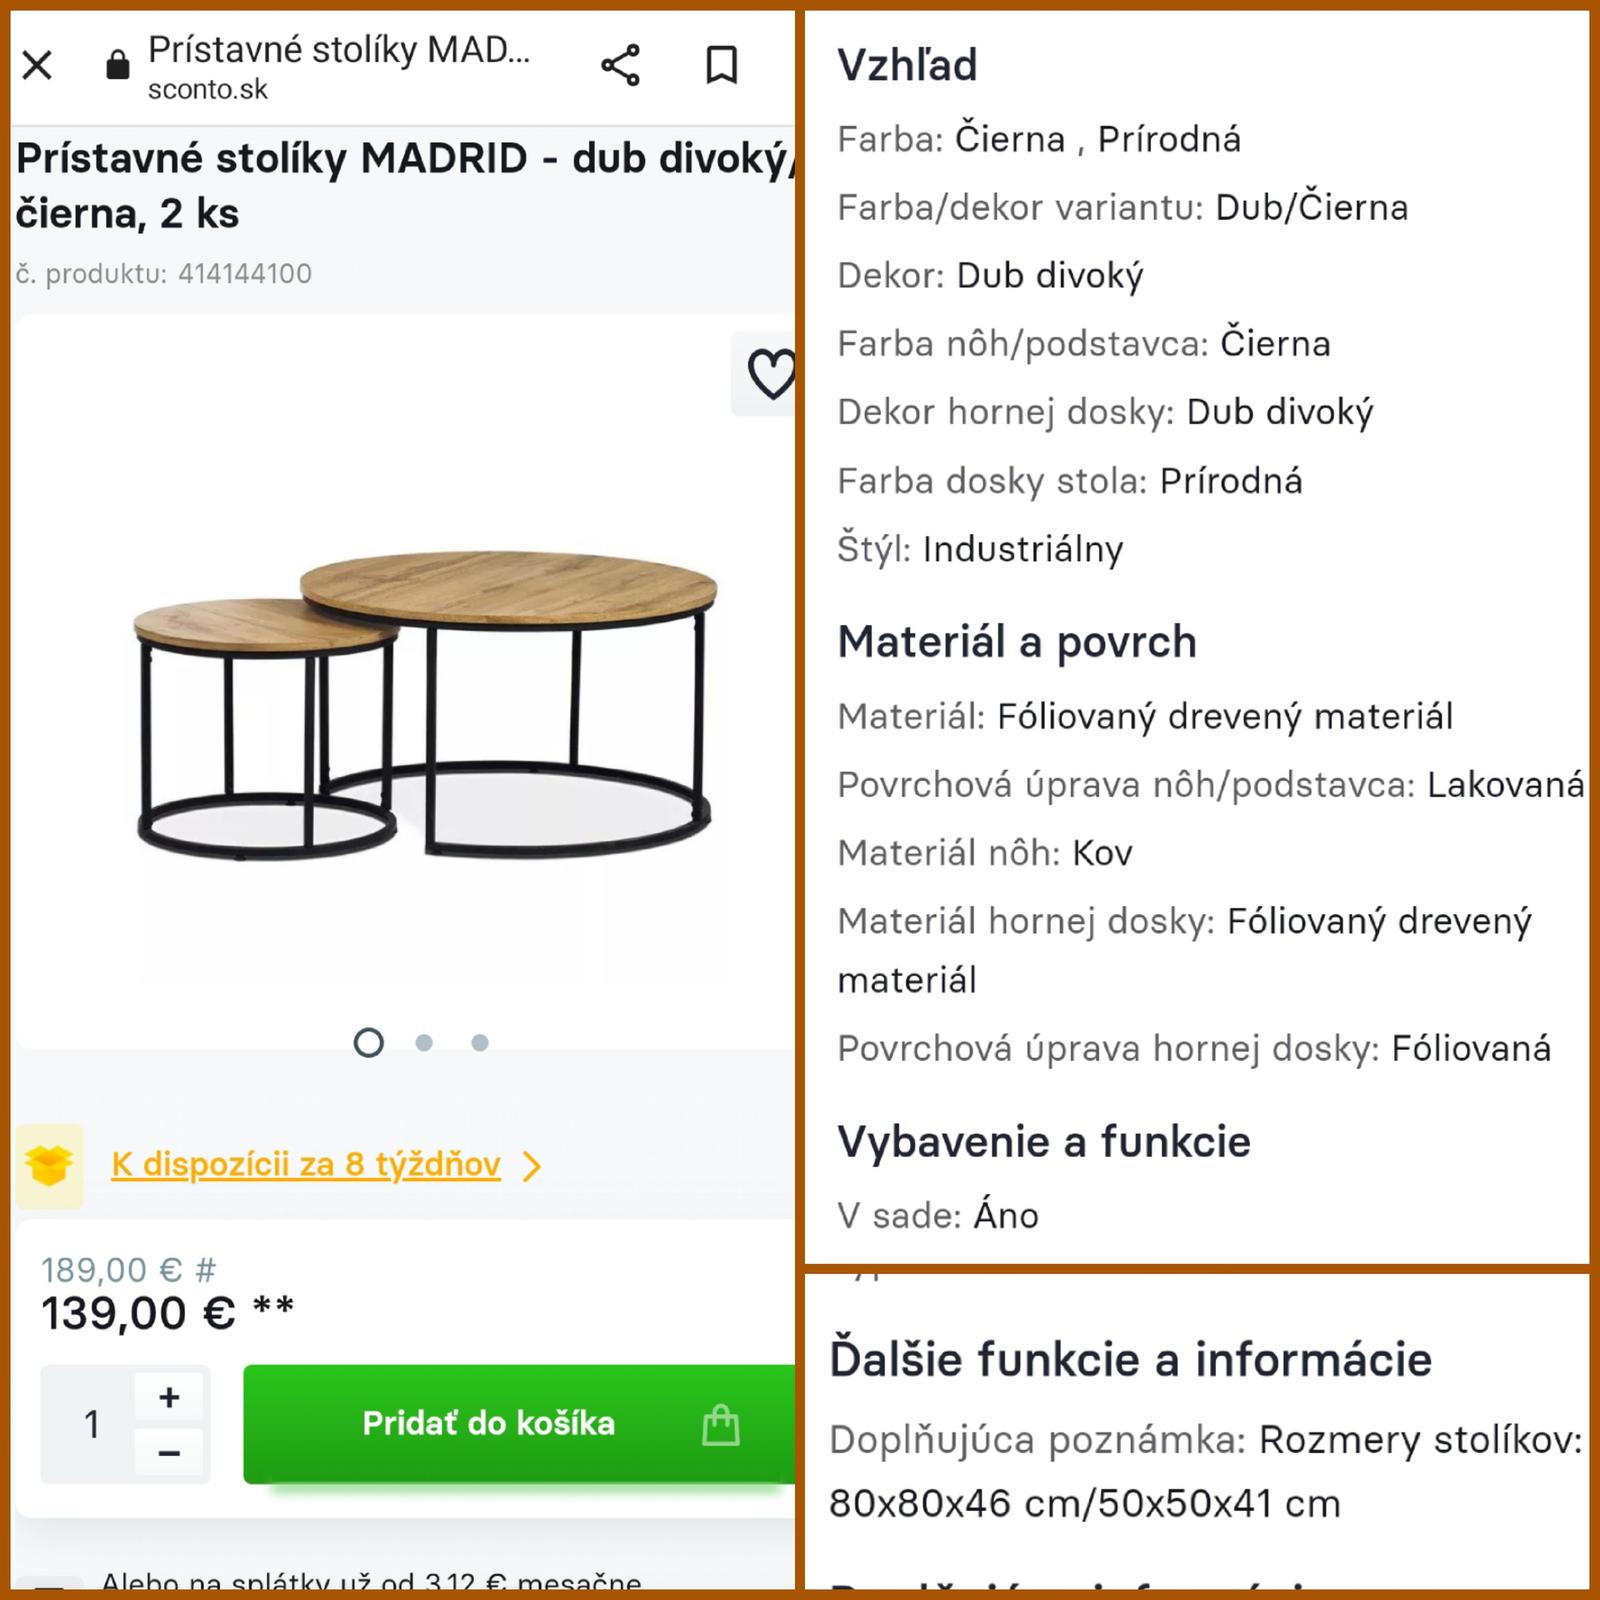Tap the padlock site security icon
Image resolution: width=1600 pixels, height=1600 pixels.
118,66
